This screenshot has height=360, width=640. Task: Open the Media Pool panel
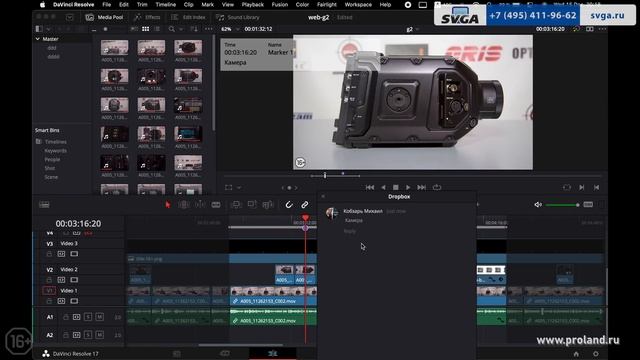point(104,17)
